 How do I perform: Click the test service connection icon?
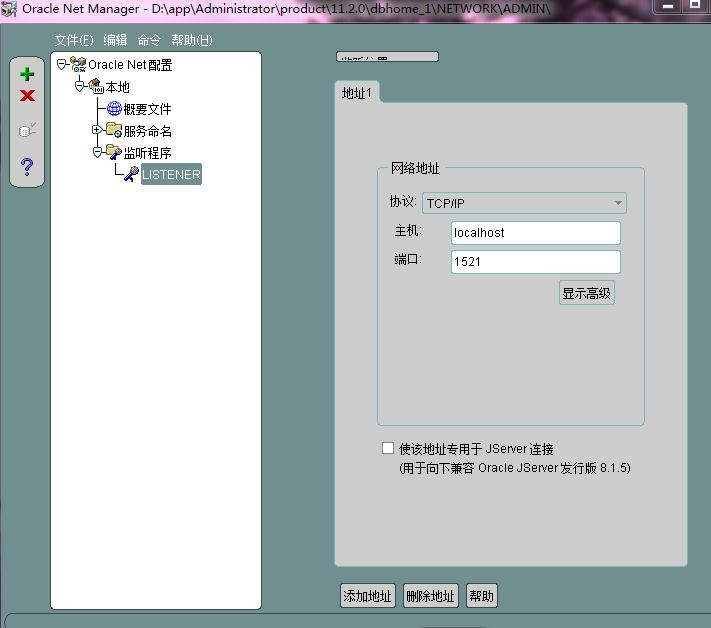[27, 130]
